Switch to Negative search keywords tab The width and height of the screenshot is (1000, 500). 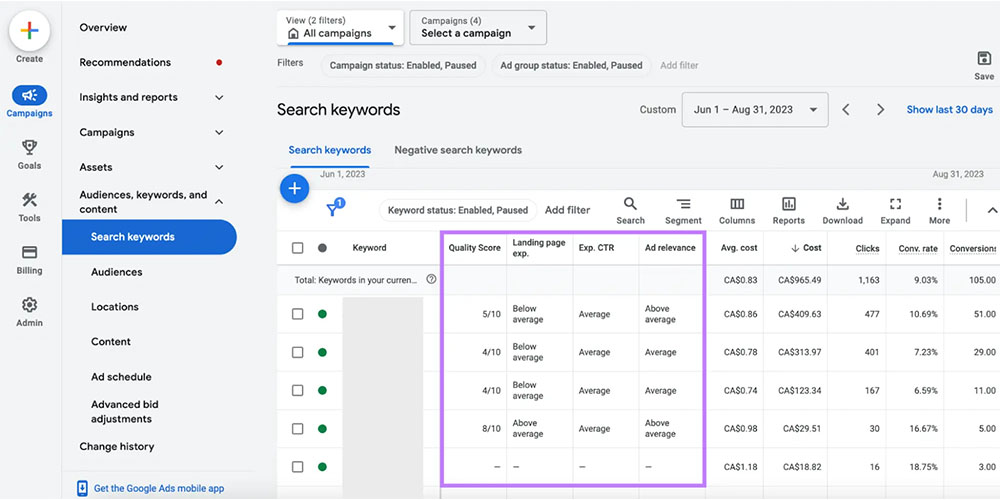[x=458, y=151]
